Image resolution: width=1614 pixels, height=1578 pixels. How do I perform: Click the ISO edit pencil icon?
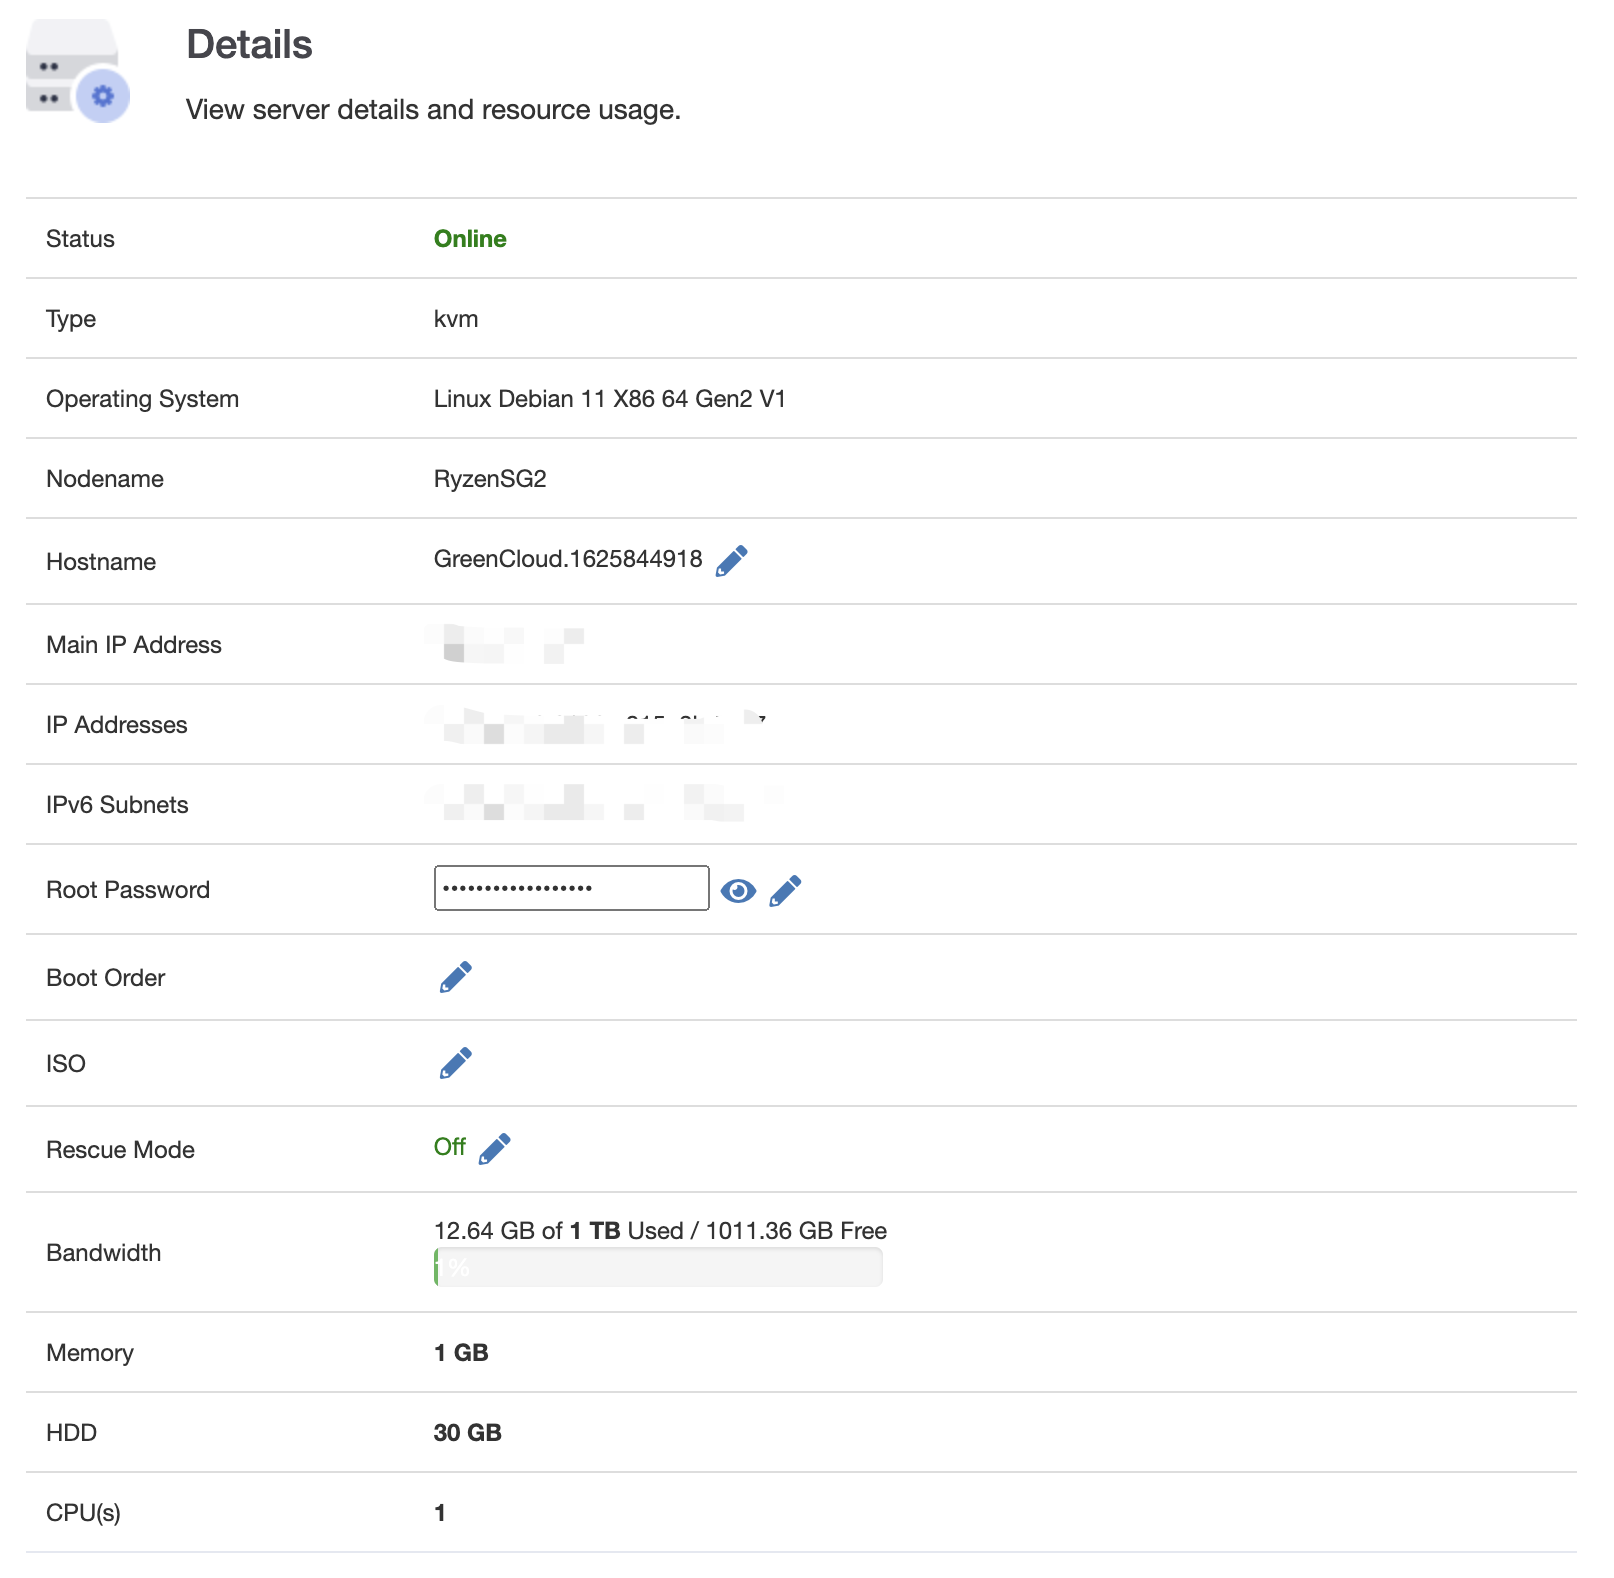(456, 1063)
